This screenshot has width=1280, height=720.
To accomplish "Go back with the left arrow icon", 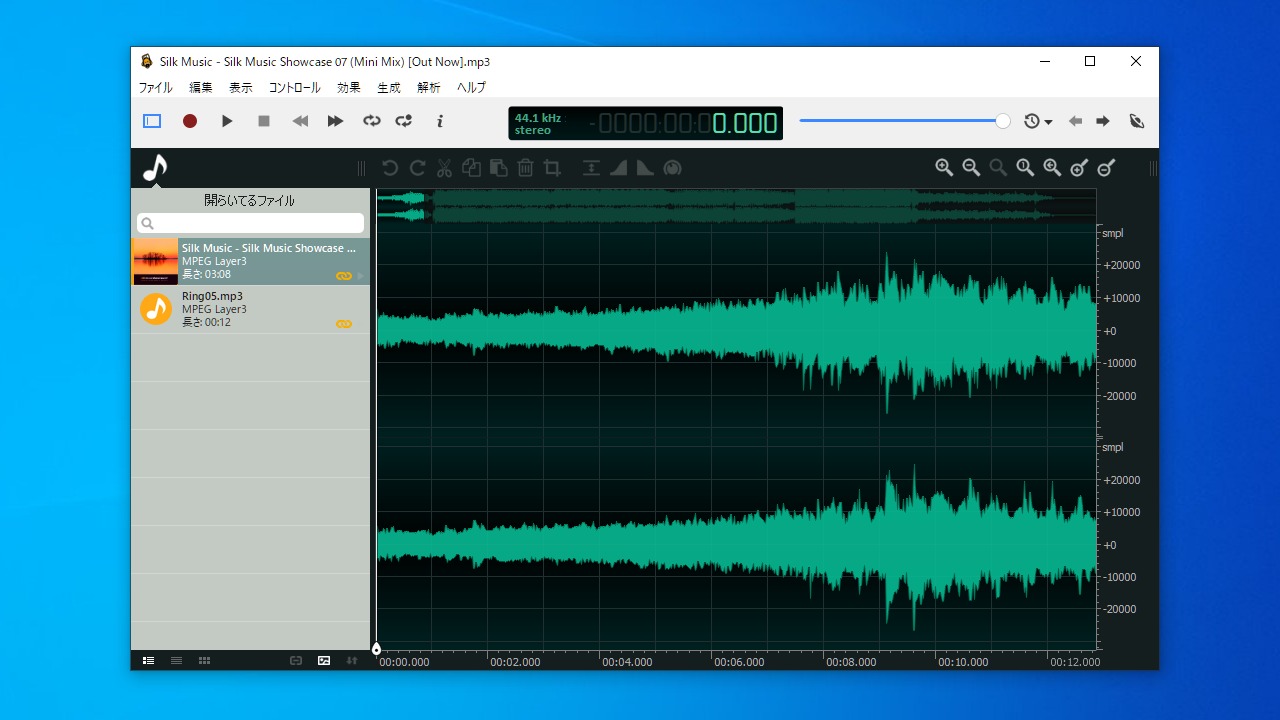I will point(1075,121).
